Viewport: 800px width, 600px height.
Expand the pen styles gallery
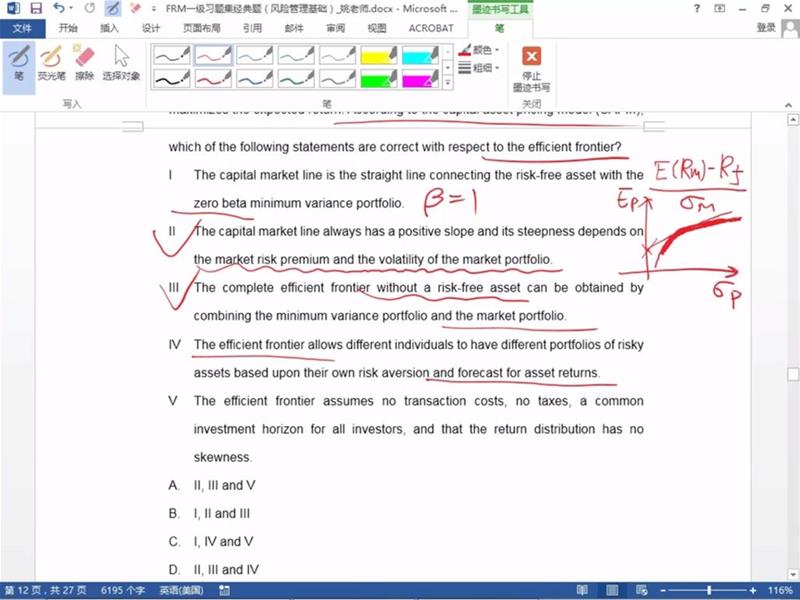click(x=448, y=85)
